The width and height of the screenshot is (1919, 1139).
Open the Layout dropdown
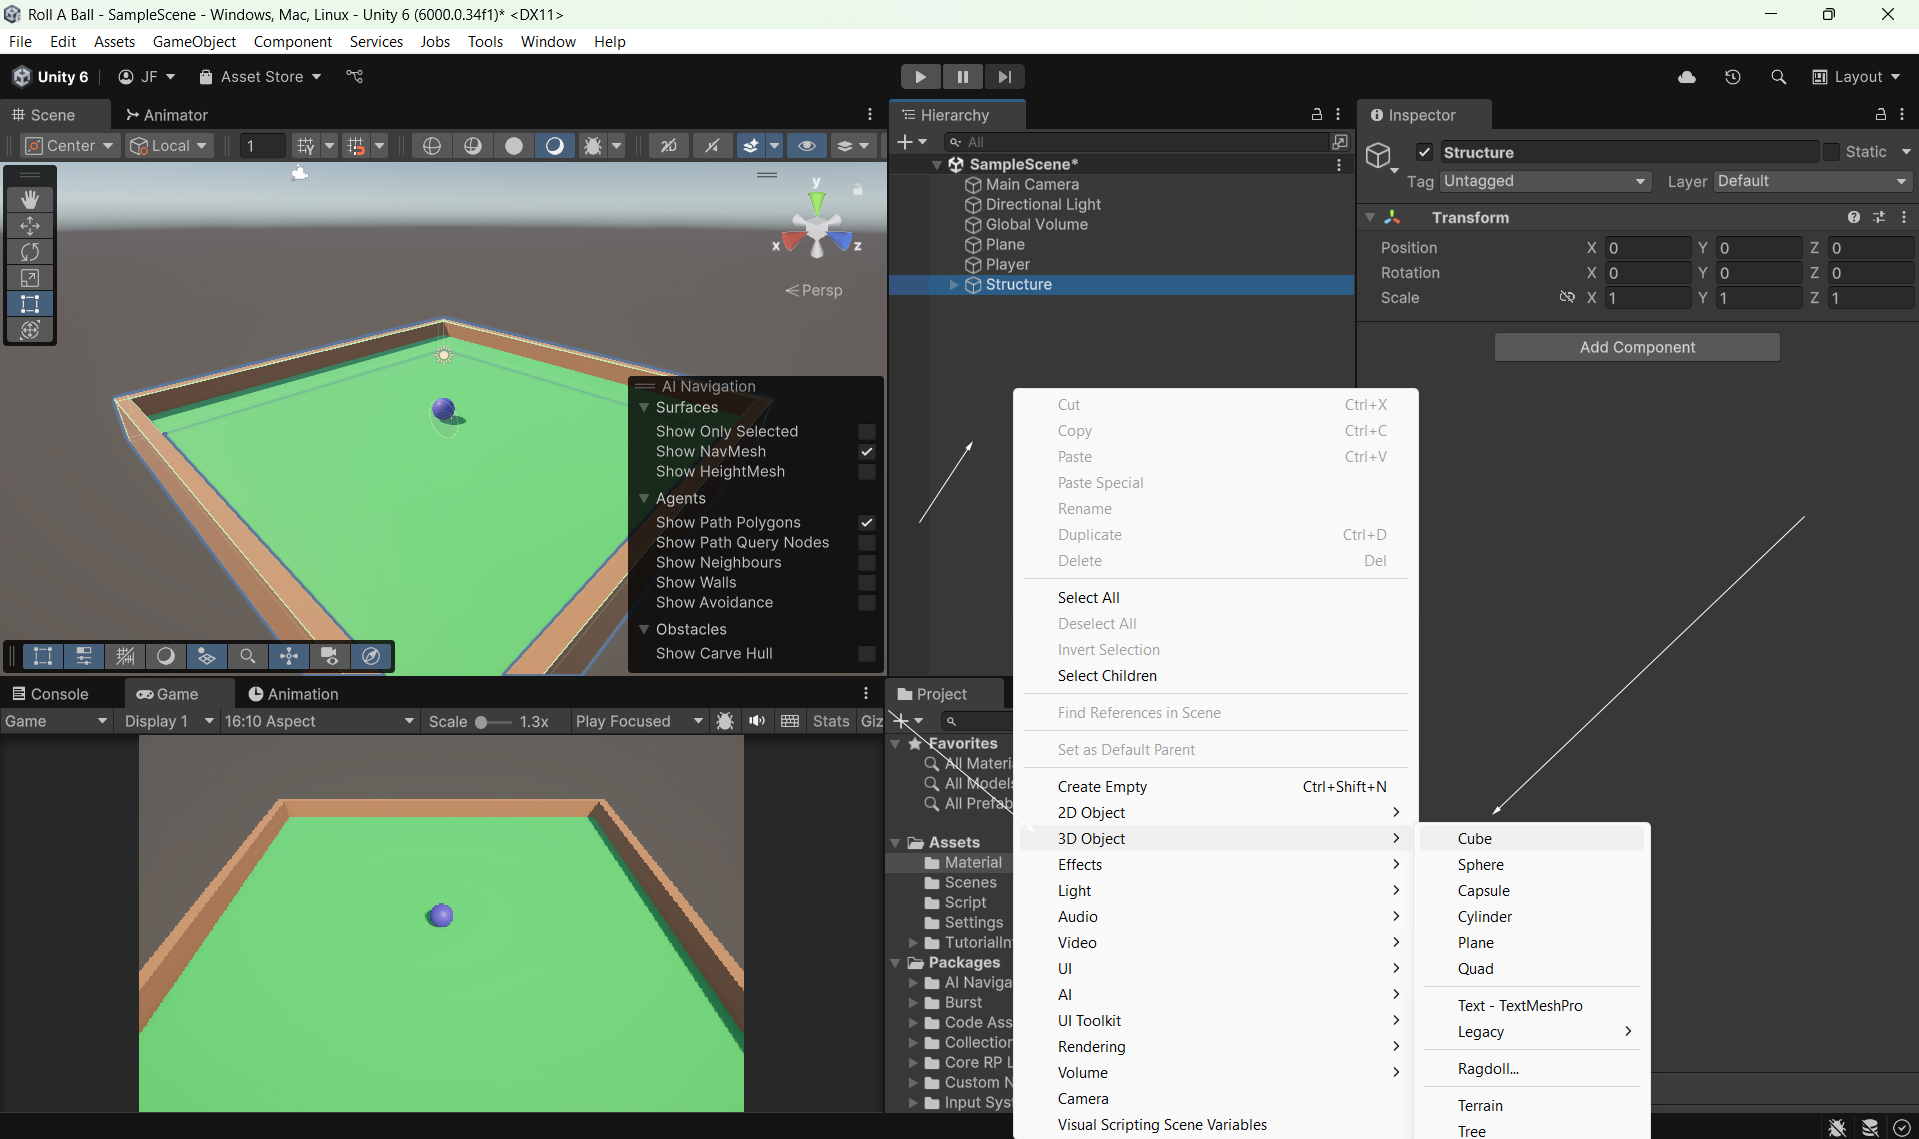click(x=1857, y=77)
